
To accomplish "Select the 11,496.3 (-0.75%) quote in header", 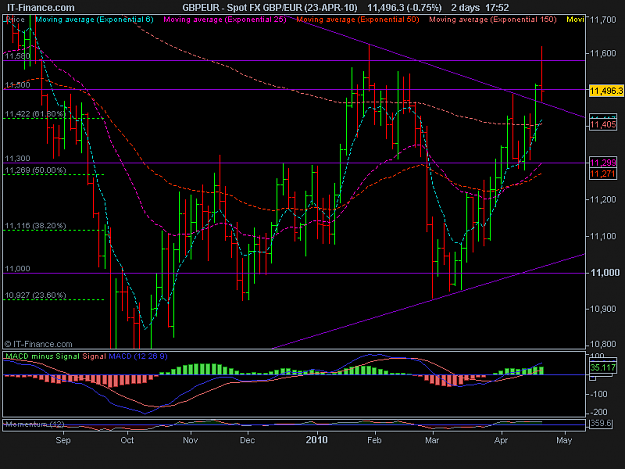I will coord(404,8).
